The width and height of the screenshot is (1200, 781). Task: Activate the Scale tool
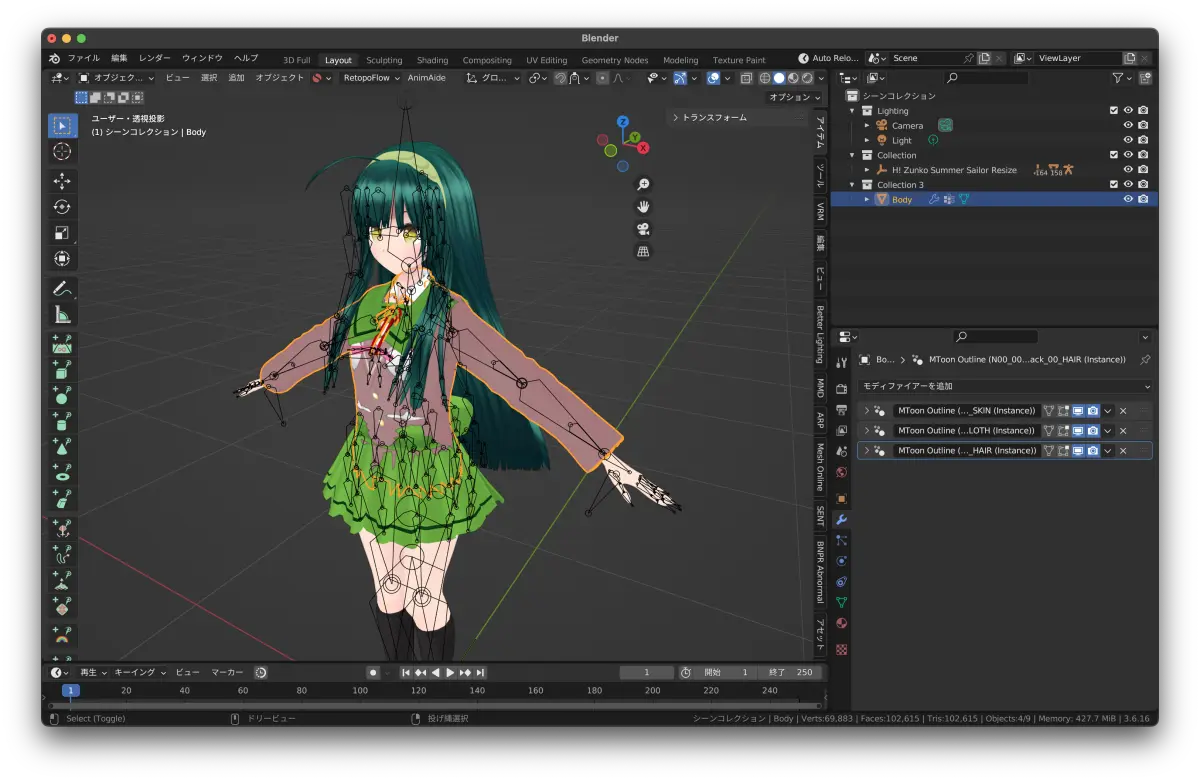tap(62, 233)
